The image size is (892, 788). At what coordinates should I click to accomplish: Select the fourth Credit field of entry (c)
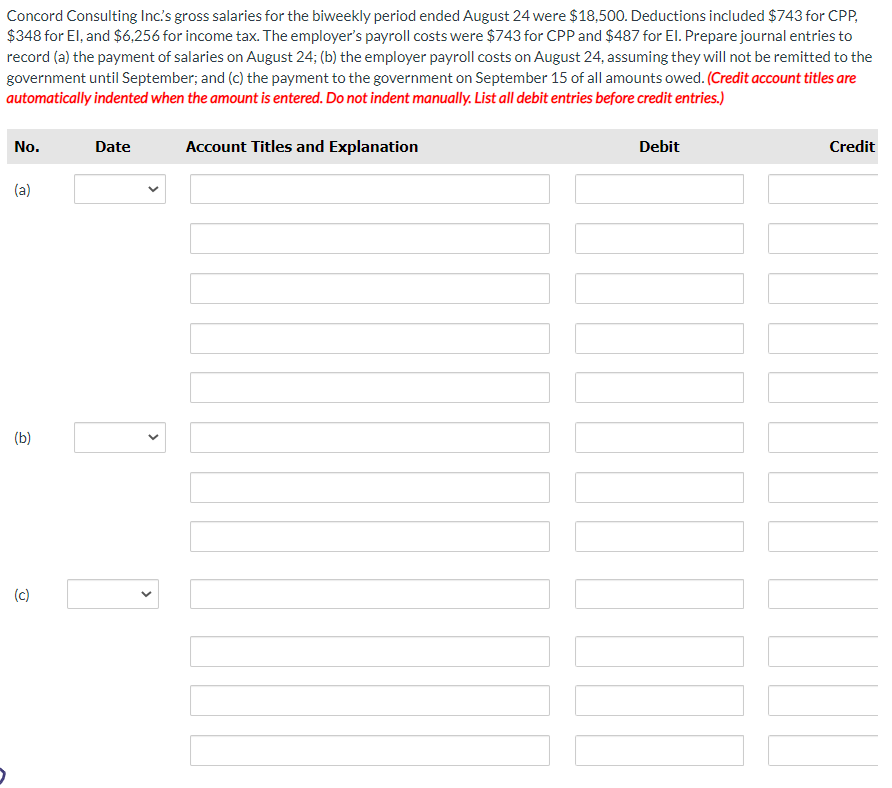pos(824,750)
